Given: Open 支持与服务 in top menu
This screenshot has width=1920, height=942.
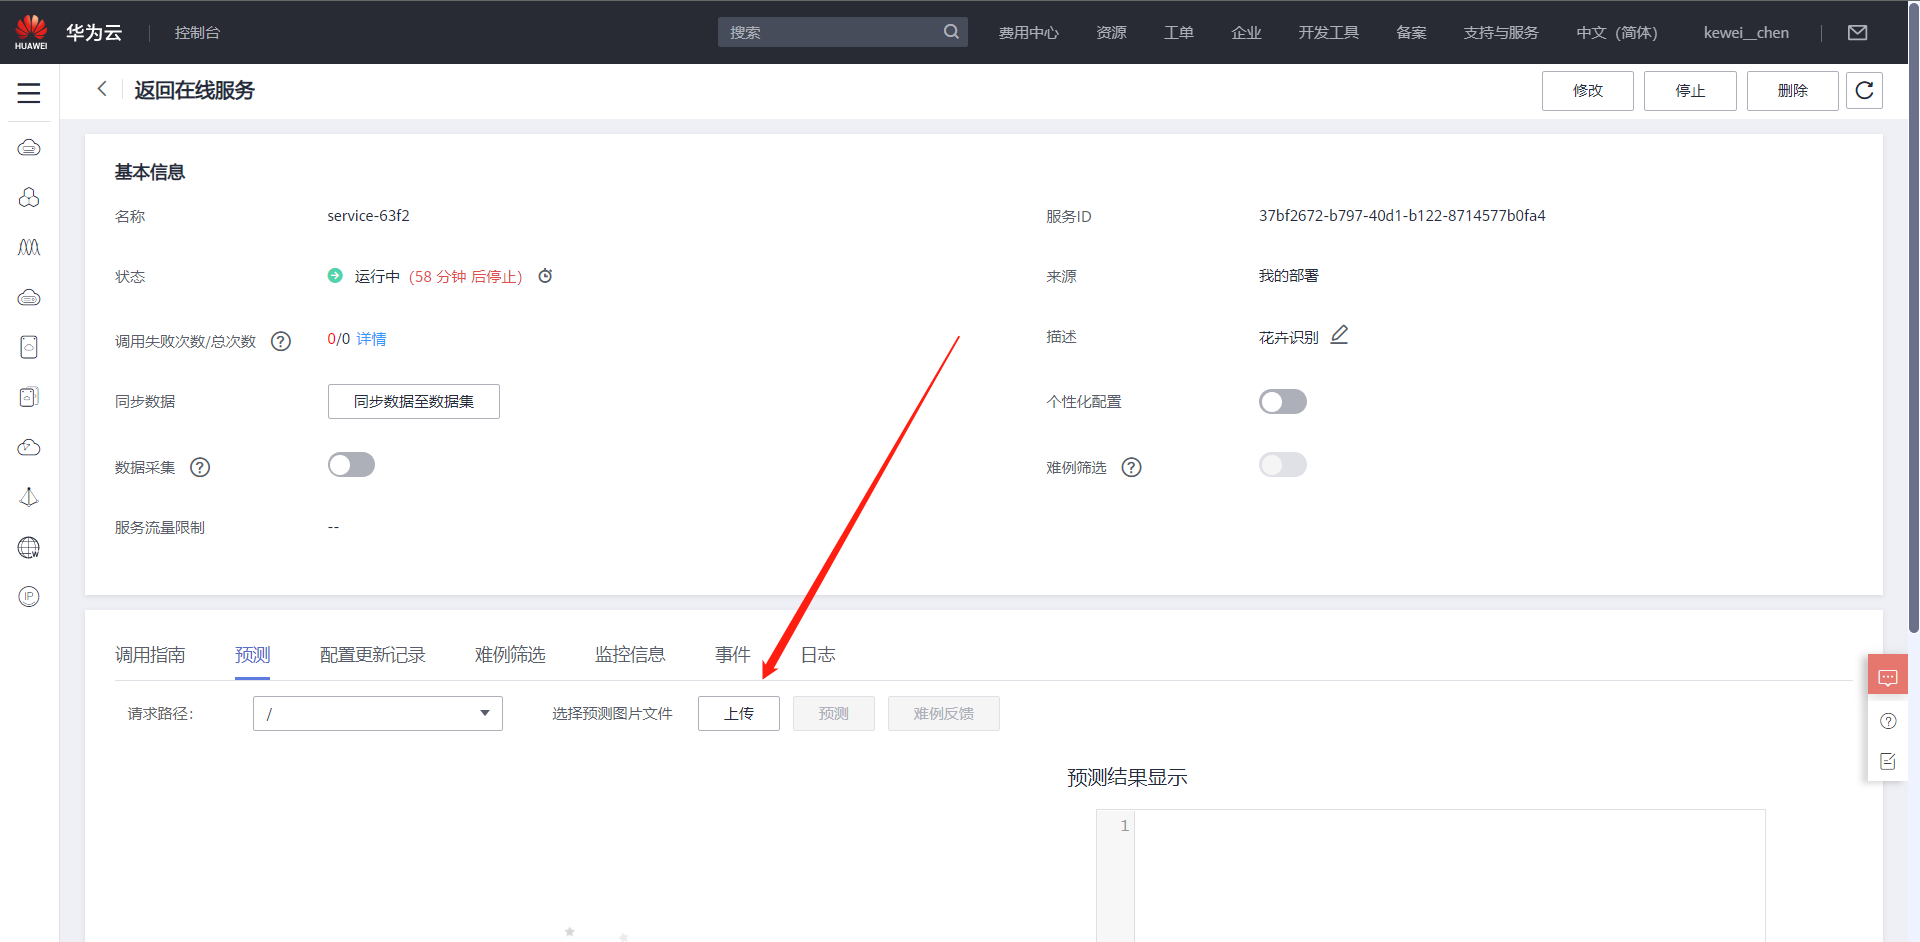Looking at the screenshot, I should click(1501, 33).
